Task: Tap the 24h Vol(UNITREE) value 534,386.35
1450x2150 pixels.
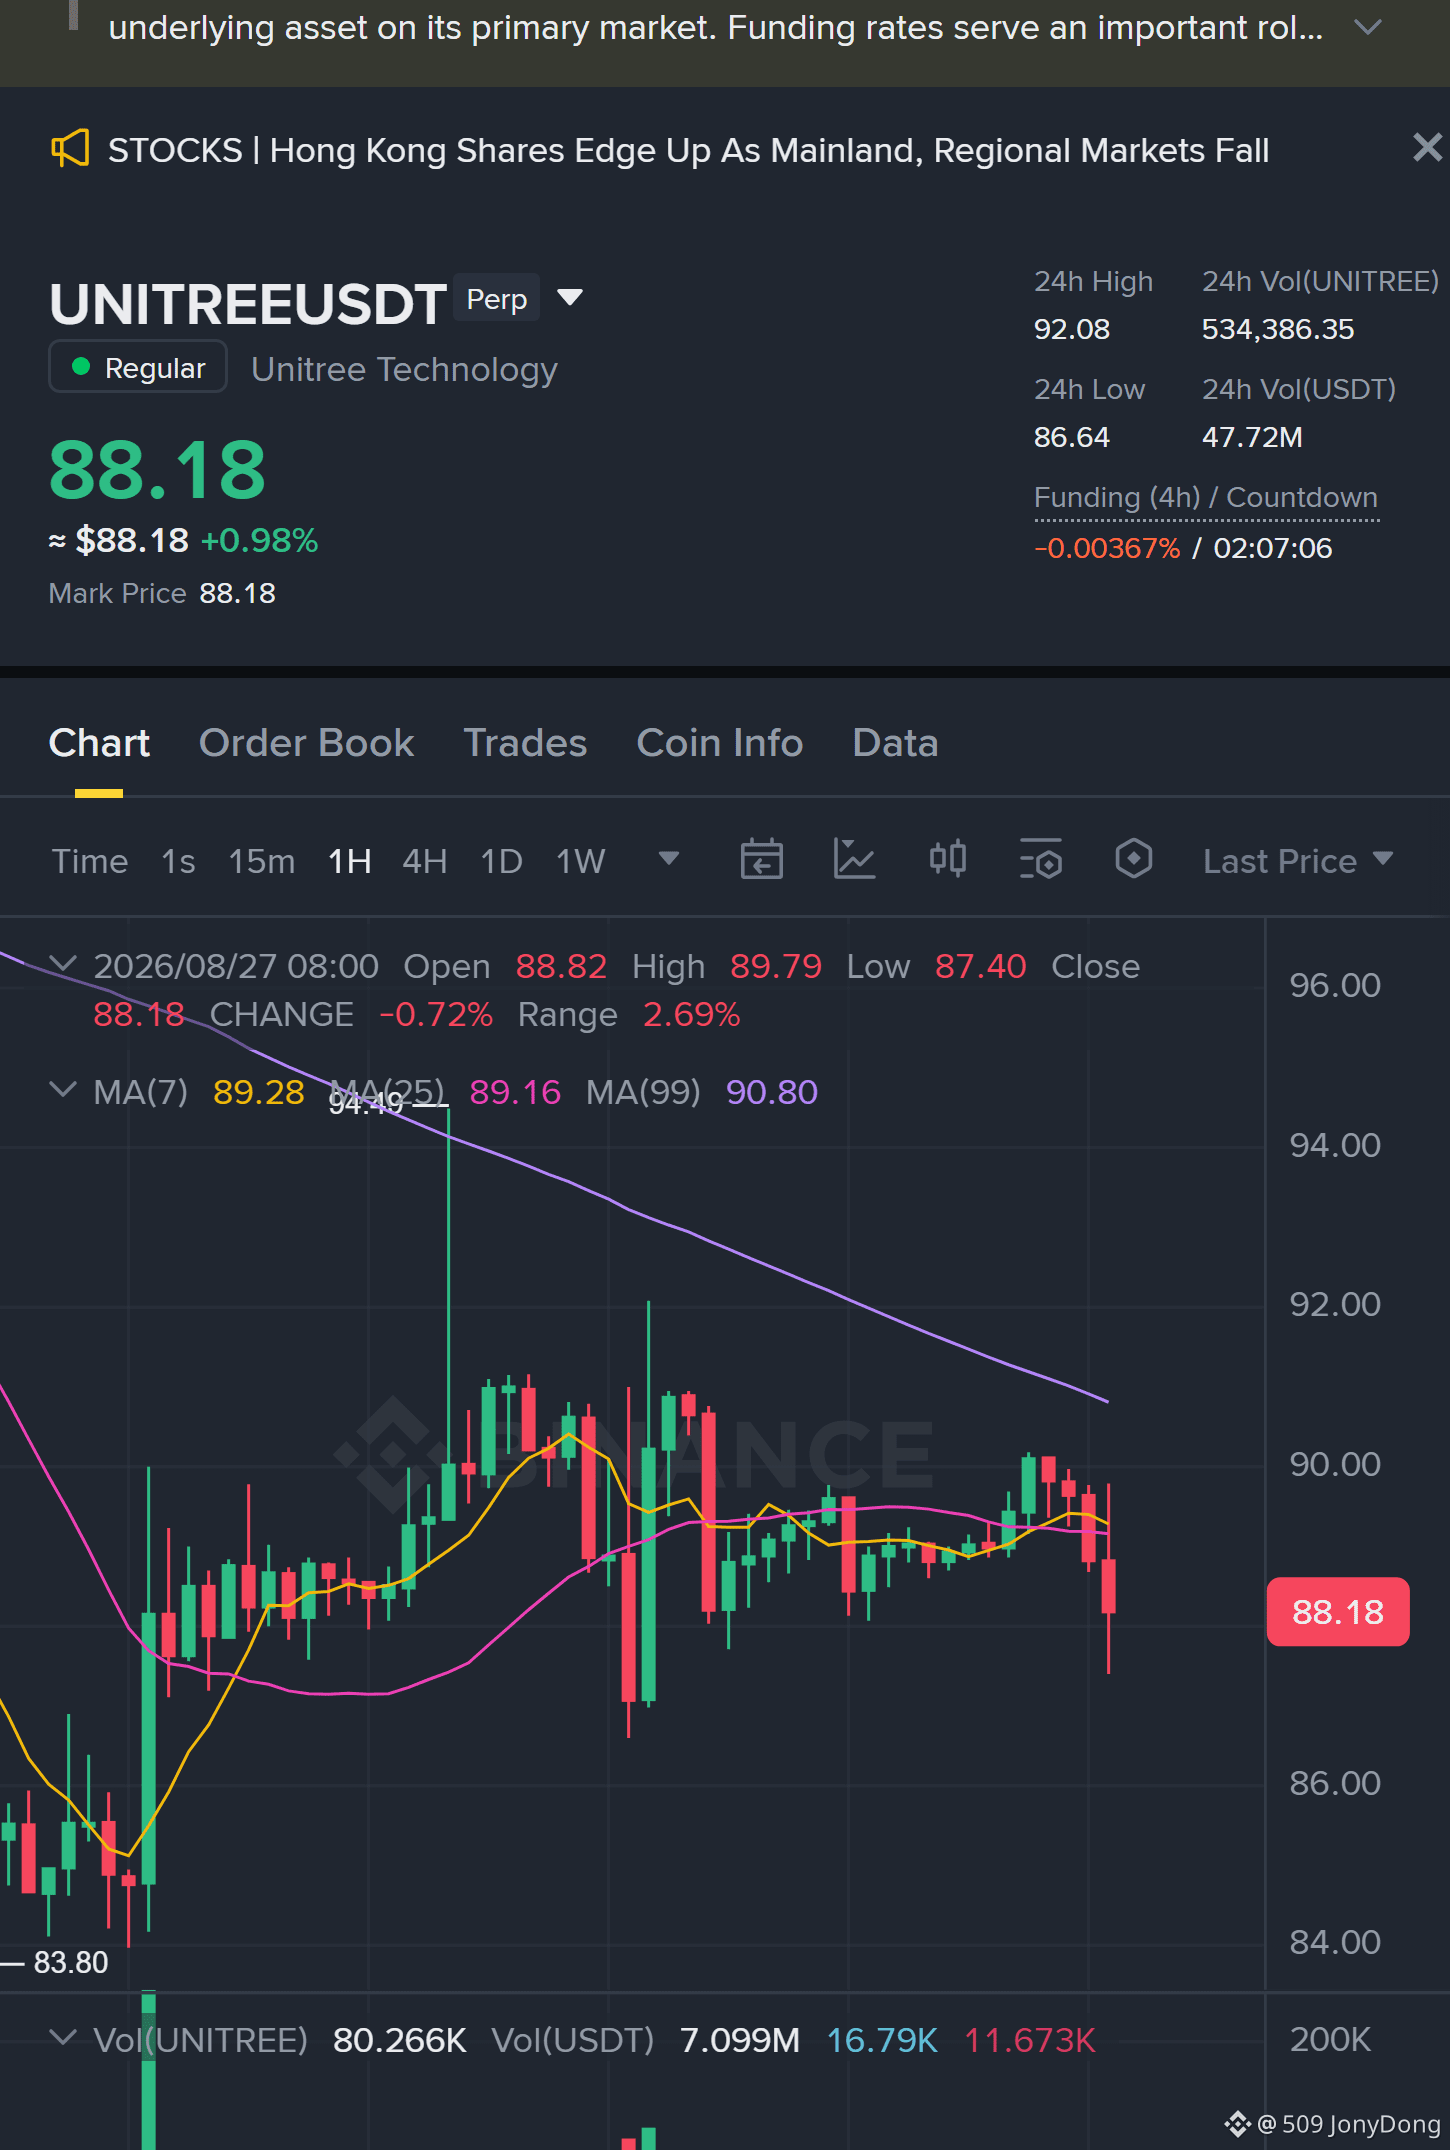Action: coord(1278,329)
